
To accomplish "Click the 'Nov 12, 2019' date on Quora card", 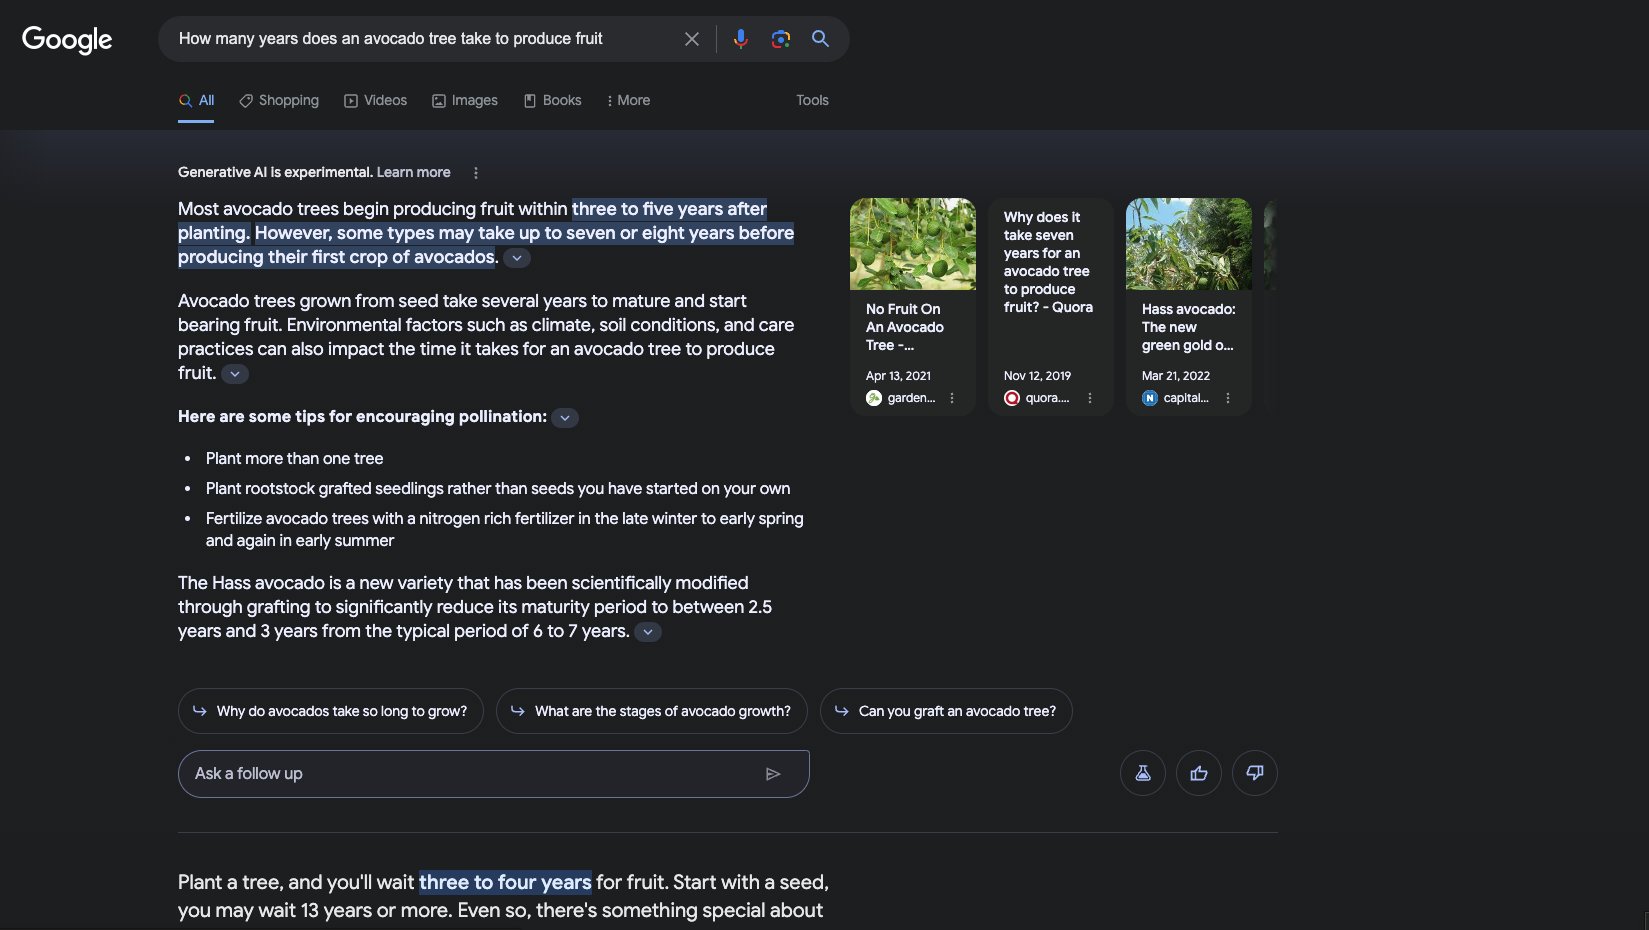I will (1037, 376).
